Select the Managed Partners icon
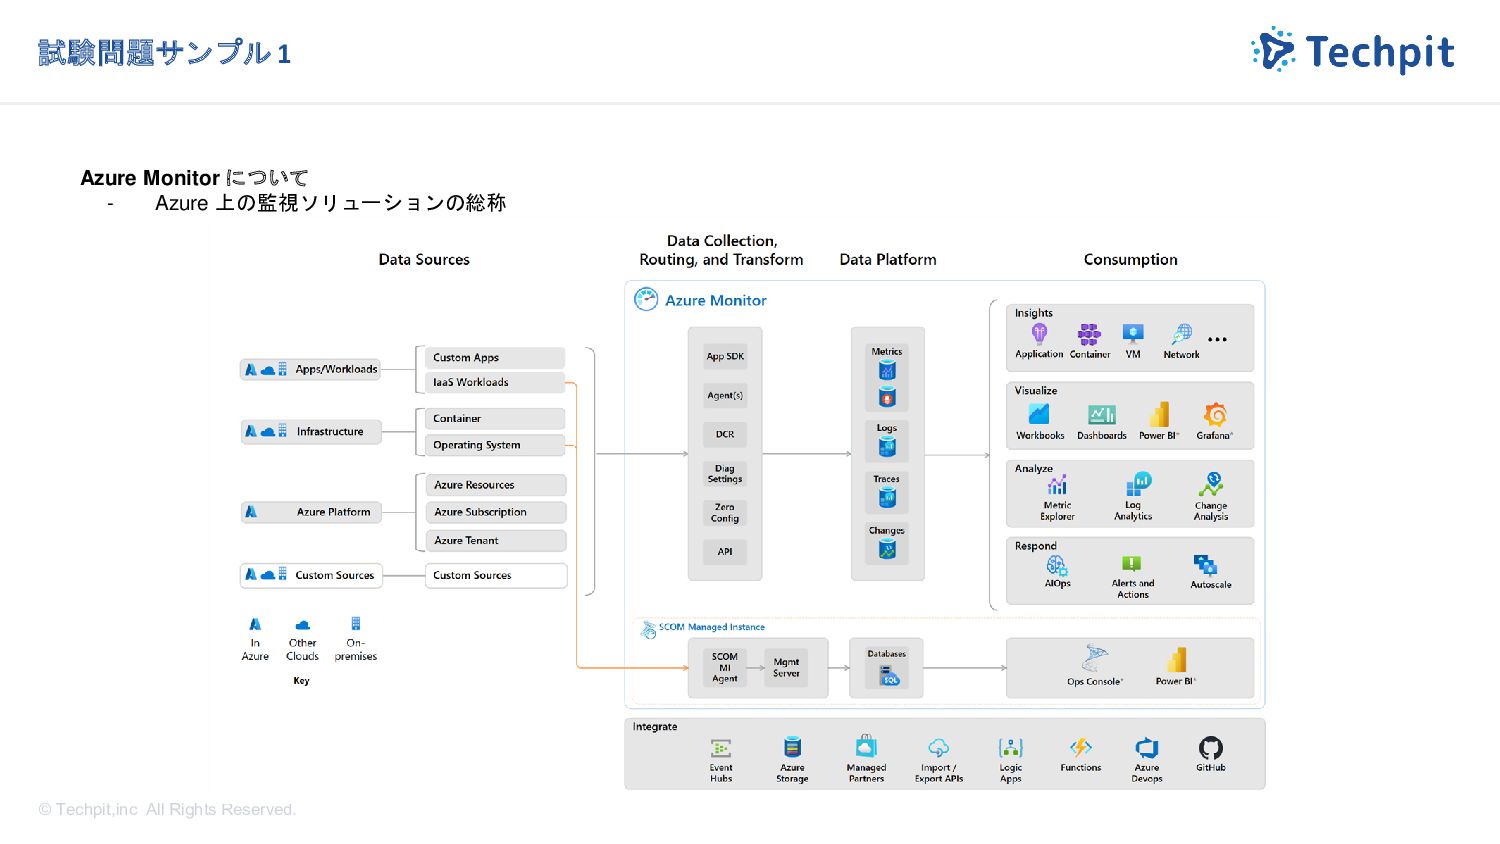The height and width of the screenshot is (844, 1500). [x=866, y=747]
